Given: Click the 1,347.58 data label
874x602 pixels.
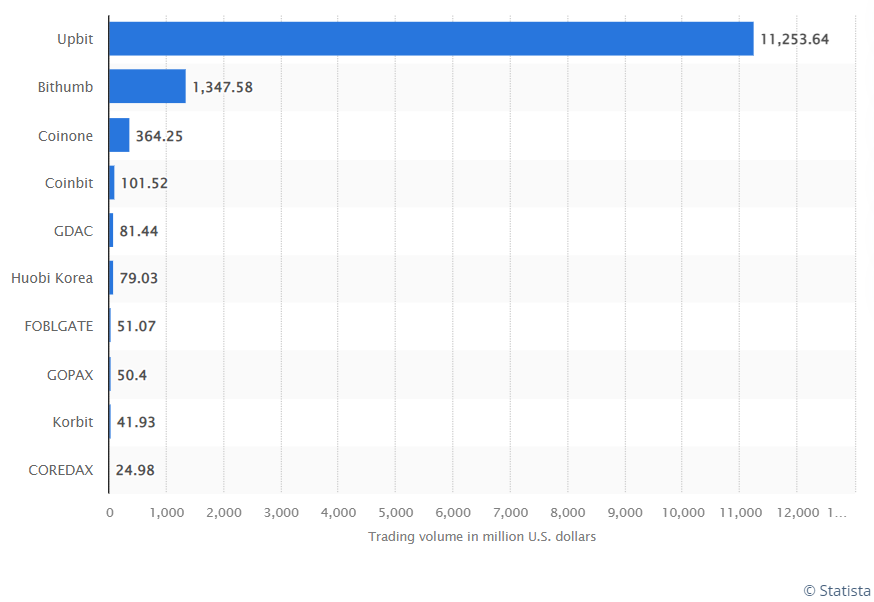Looking at the screenshot, I should 222,88.
